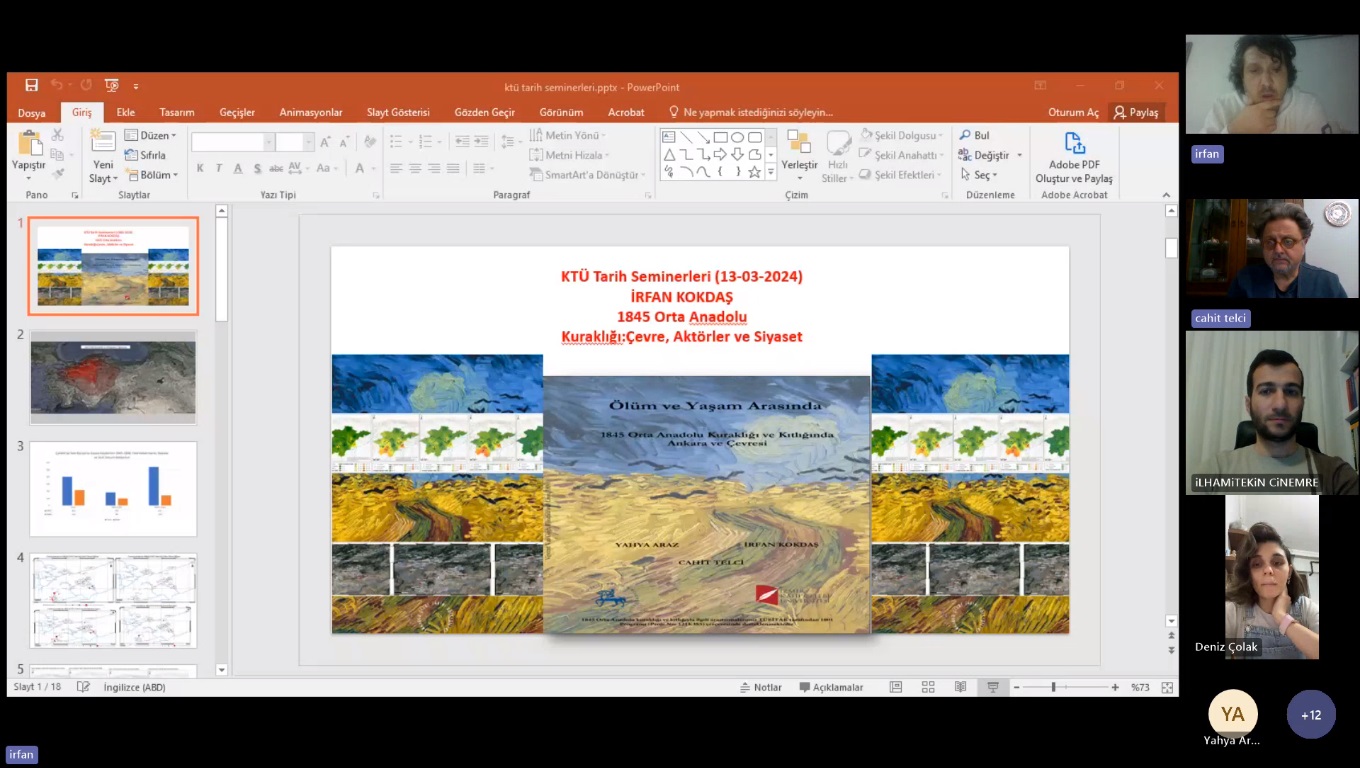Click the Yerleştir (Arrange) icon
Viewport: 1360px width, 768px height.
(x=799, y=144)
